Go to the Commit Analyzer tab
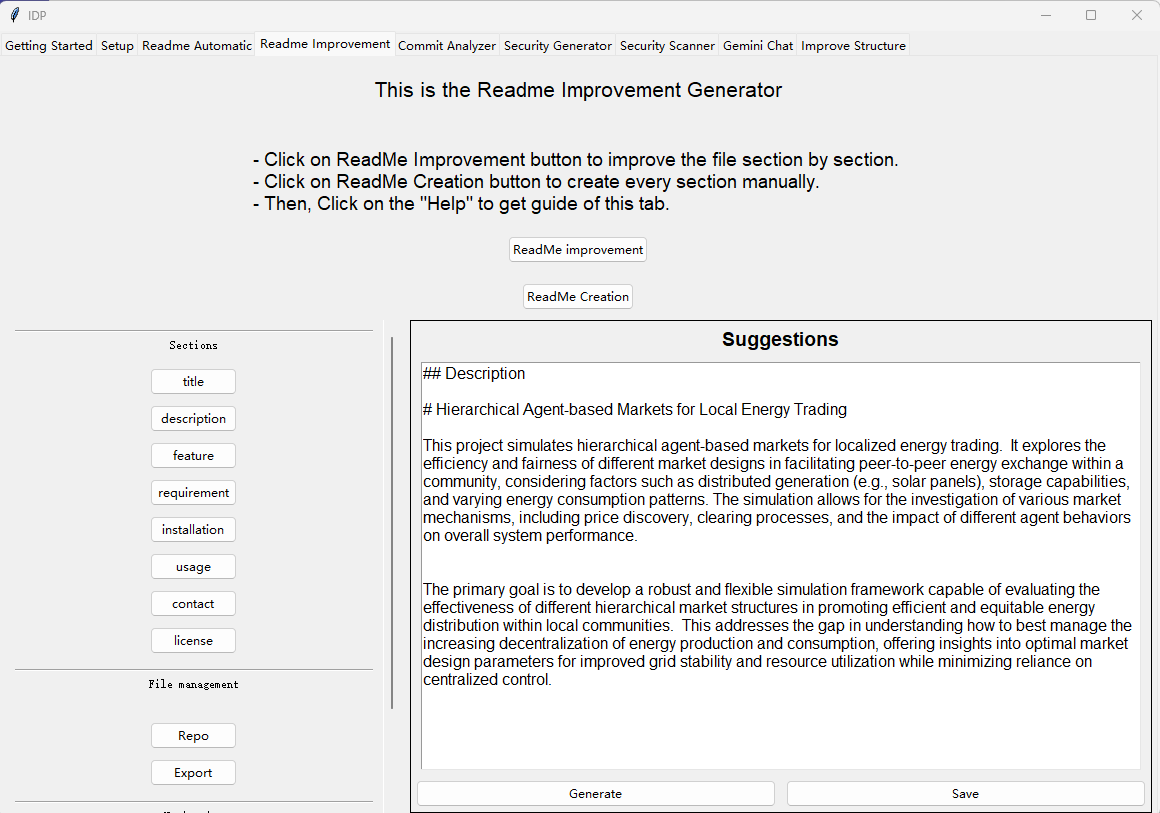Screen dimensions: 1160x813 point(447,46)
